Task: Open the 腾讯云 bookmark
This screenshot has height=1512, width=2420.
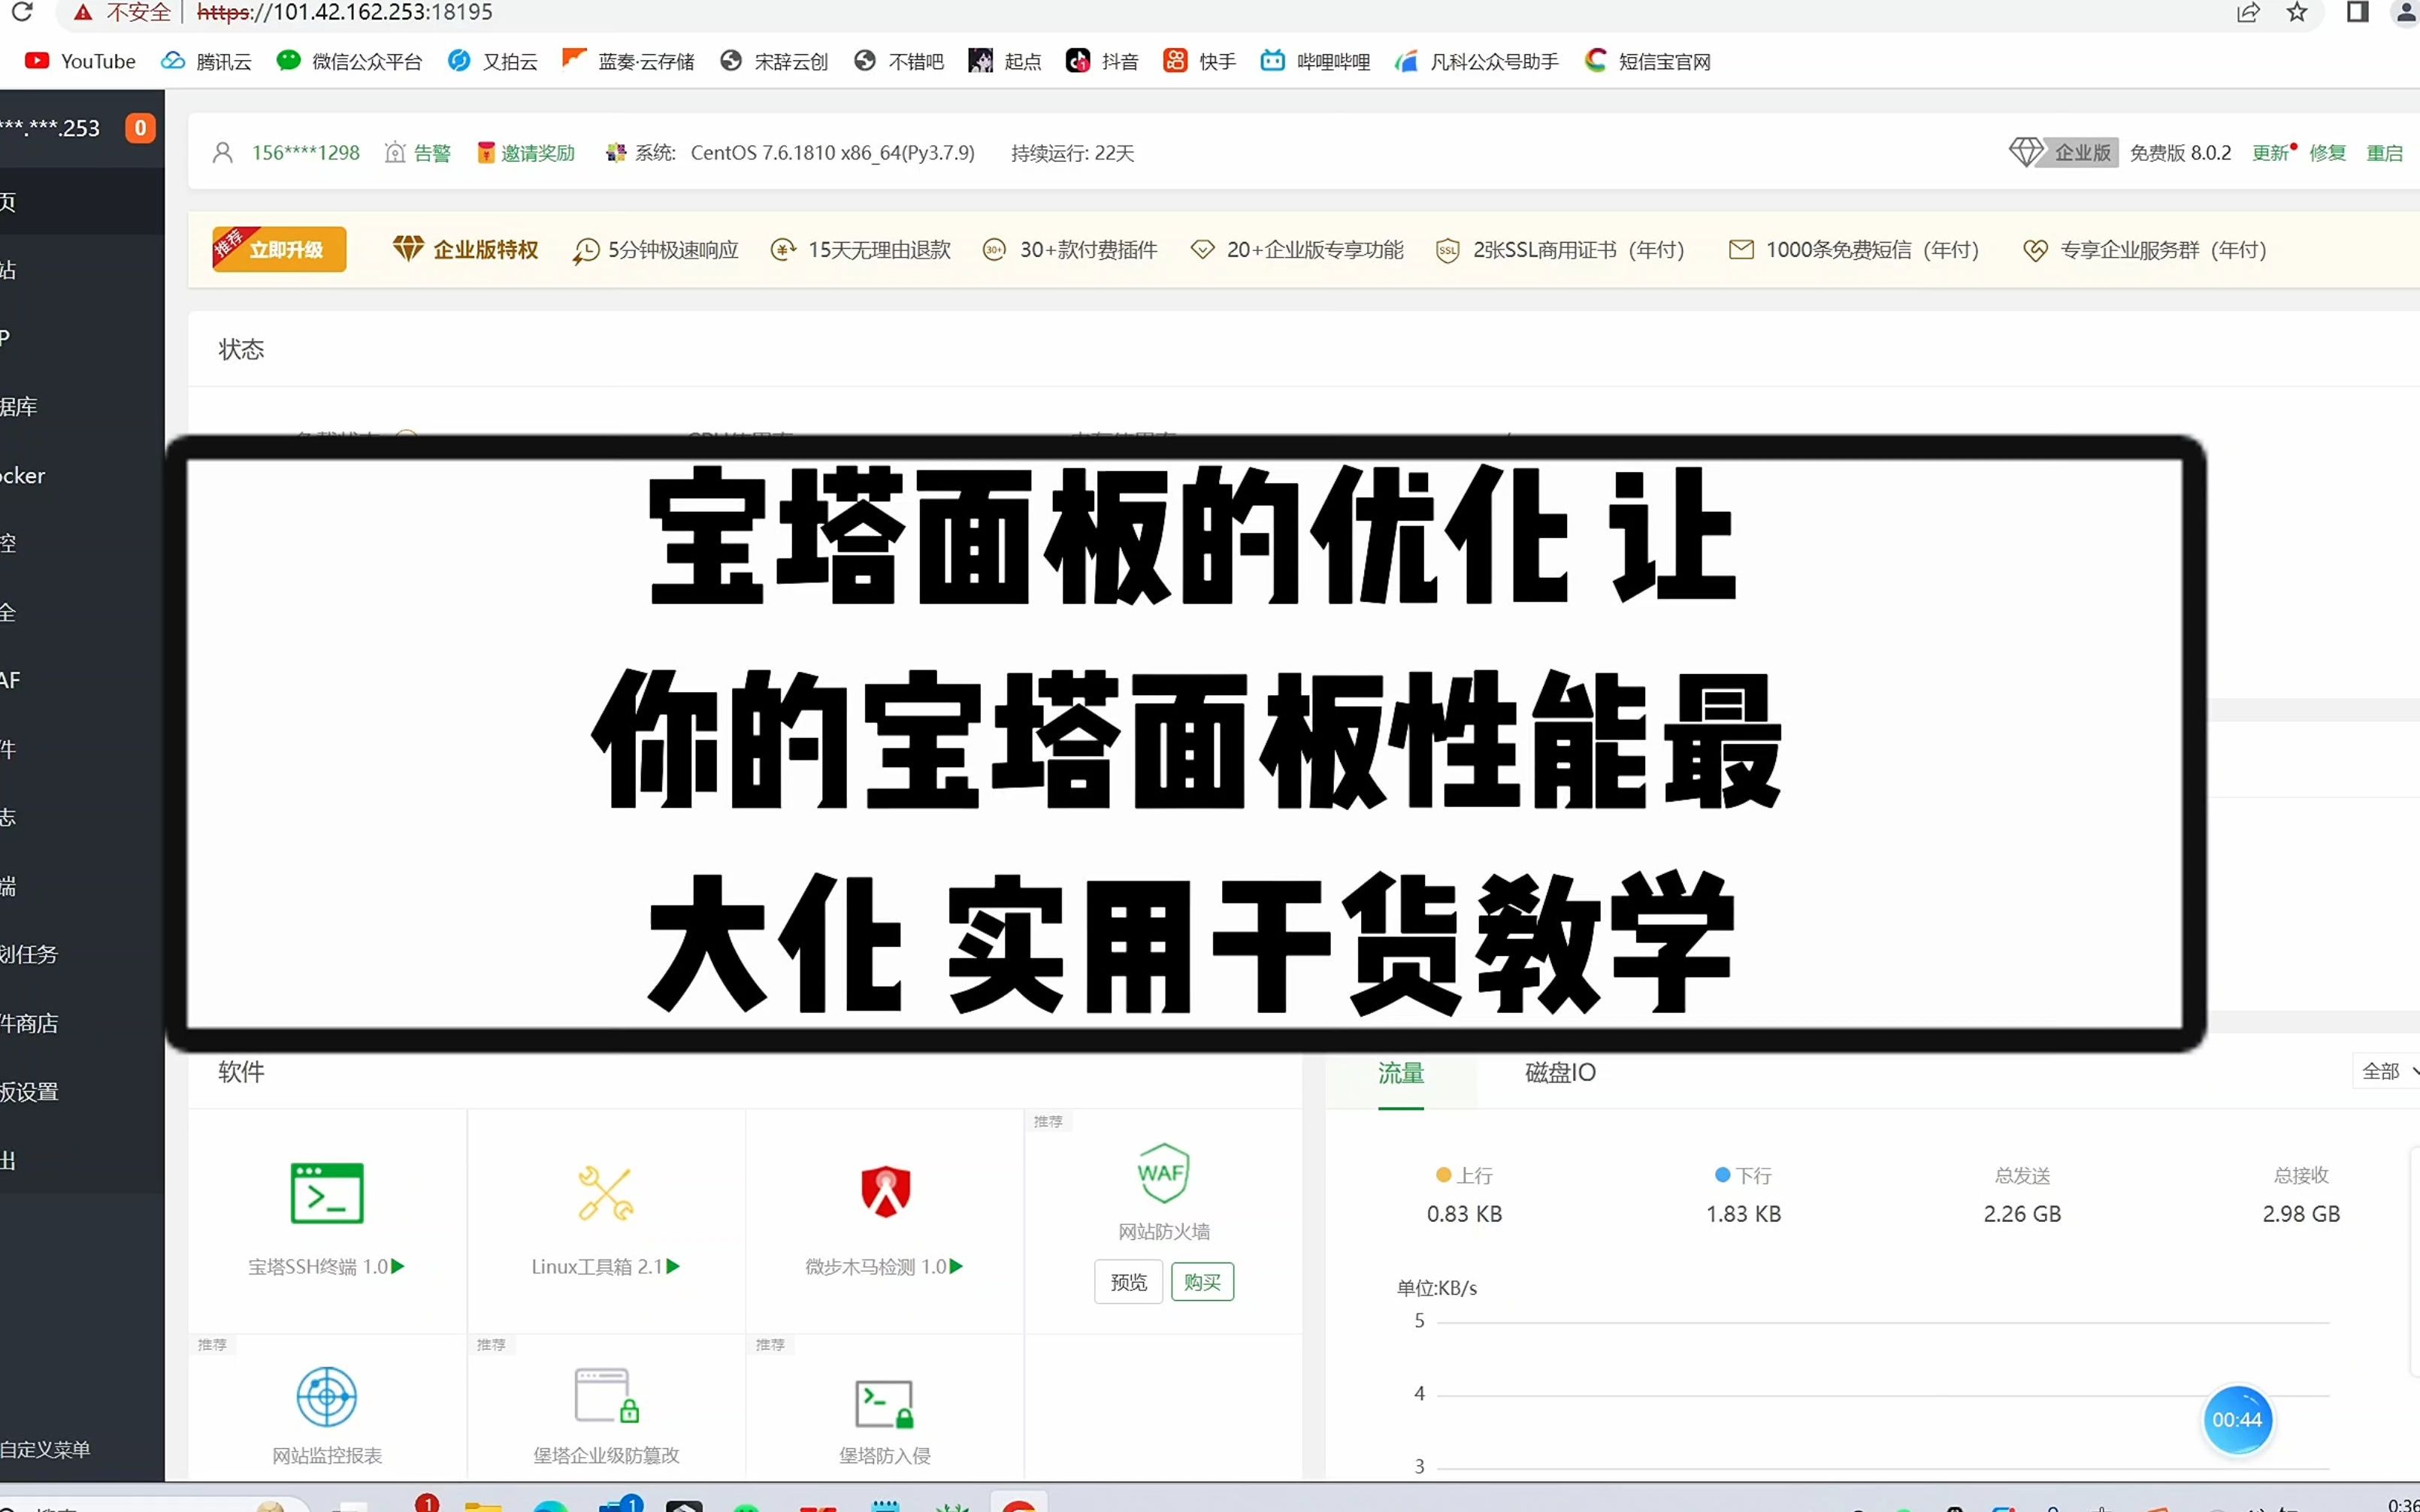Action: [206, 61]
